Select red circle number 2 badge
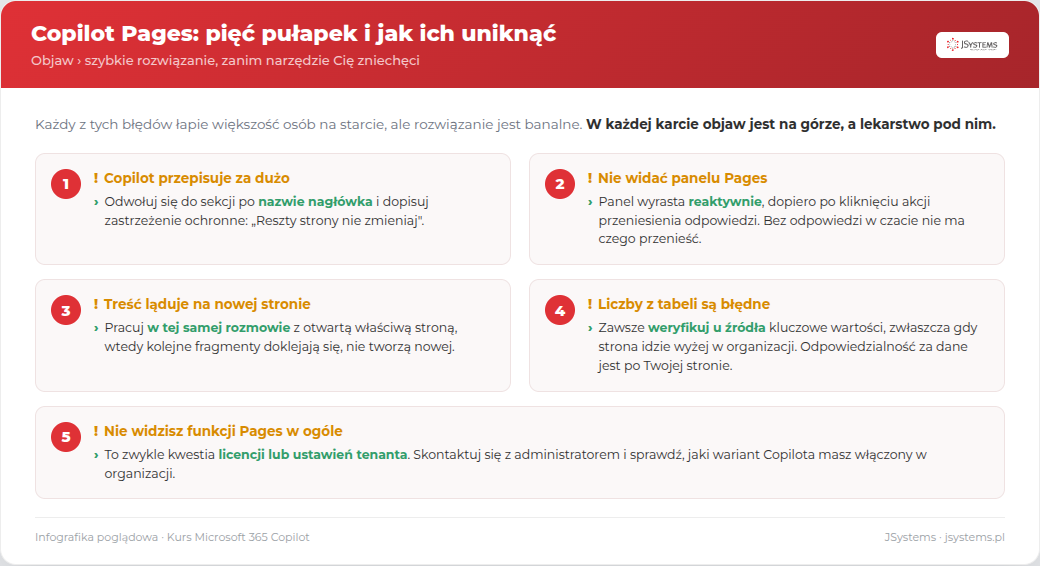This screenshot has width=1040, height=566. point(560,184)
